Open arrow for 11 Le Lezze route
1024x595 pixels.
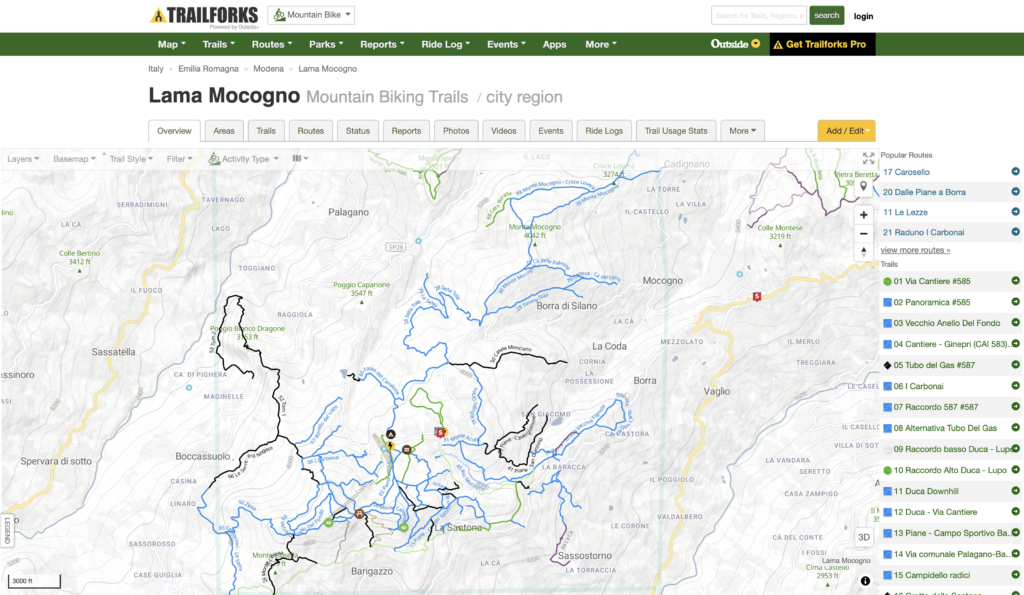1016,212
